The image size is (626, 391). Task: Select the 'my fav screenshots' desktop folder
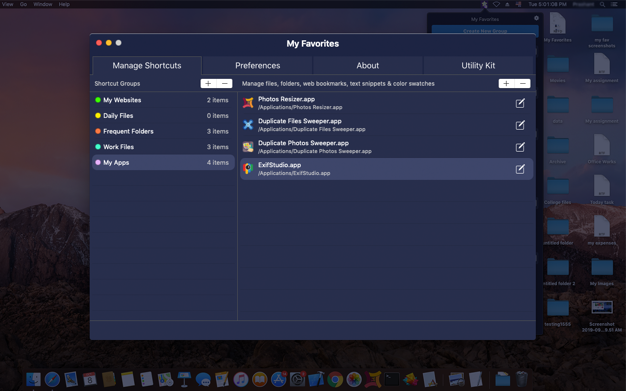[x=602, y=30]
